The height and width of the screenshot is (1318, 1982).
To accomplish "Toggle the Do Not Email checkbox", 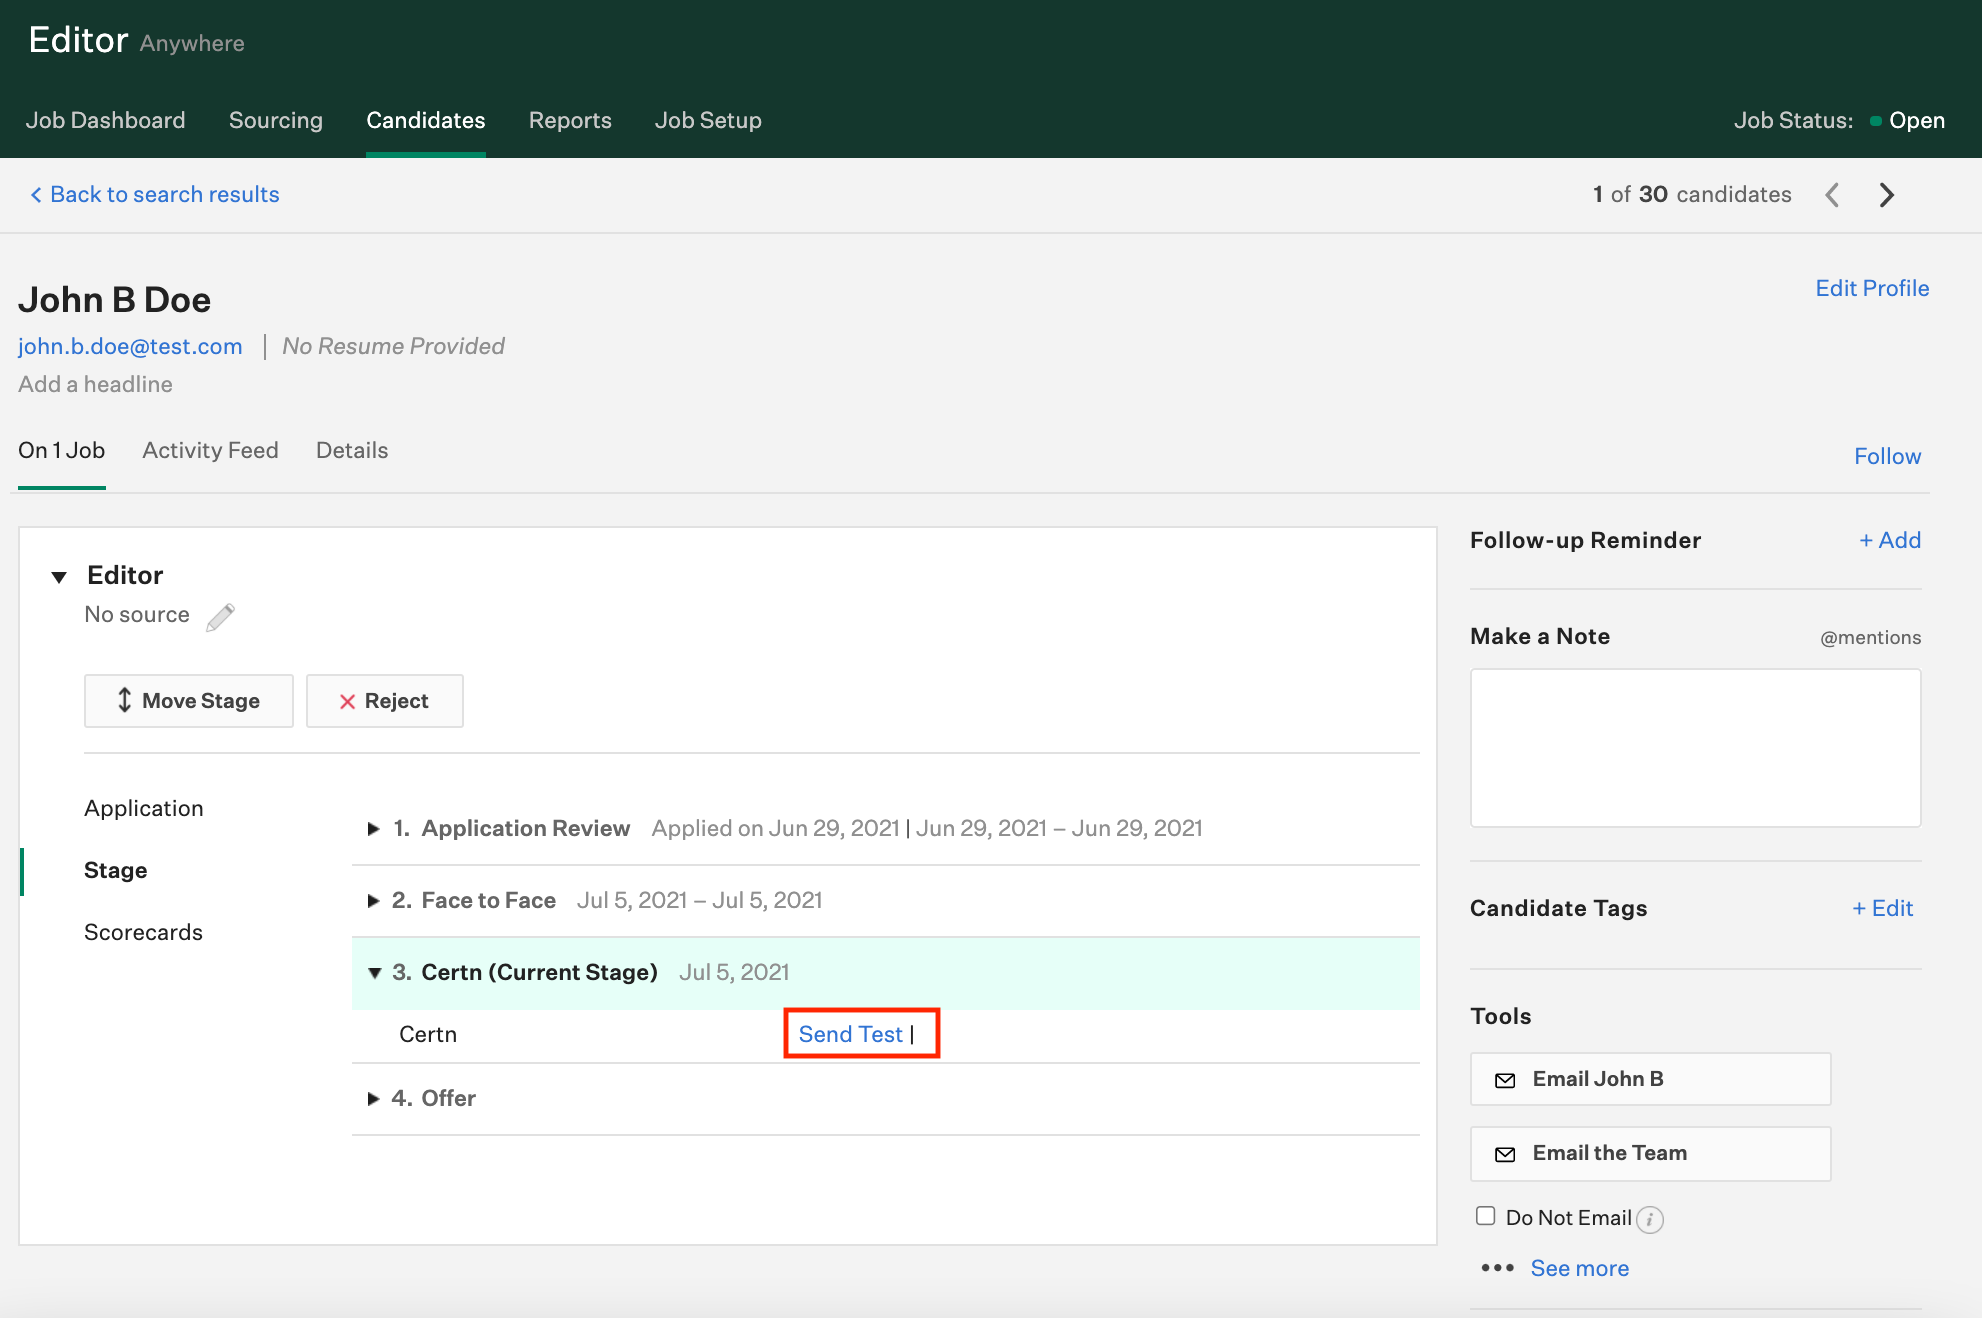I will (x=1486, y=1216).
